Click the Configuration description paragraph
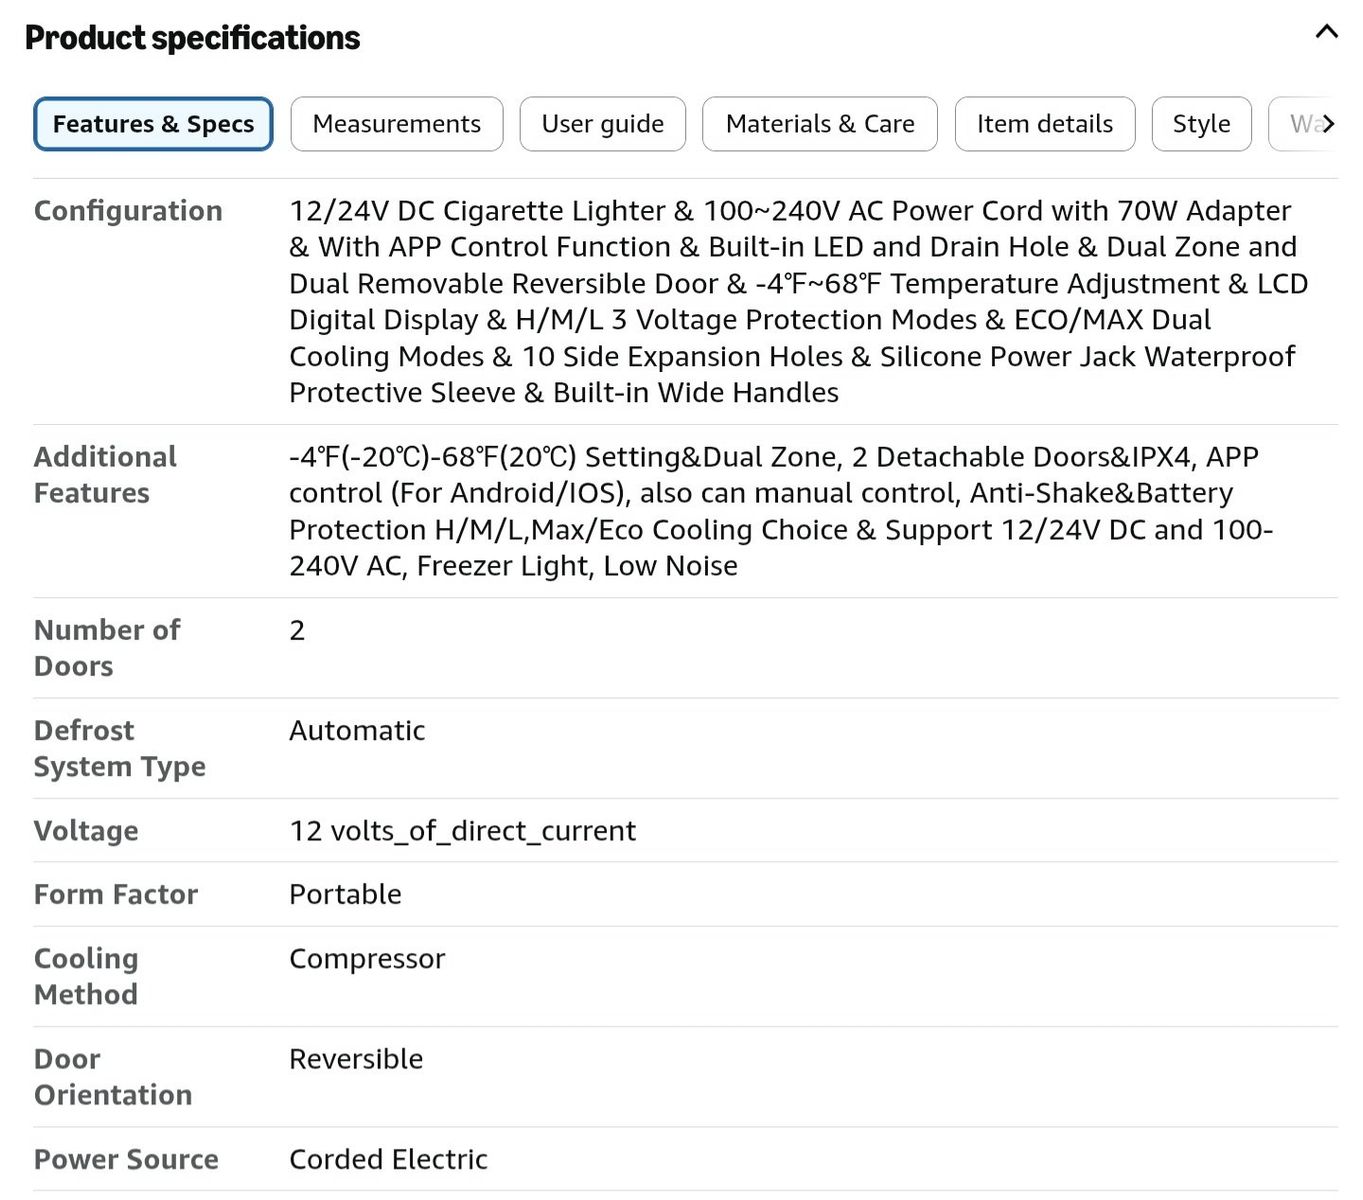The image size is (1363, 1200). click(799, 301)
